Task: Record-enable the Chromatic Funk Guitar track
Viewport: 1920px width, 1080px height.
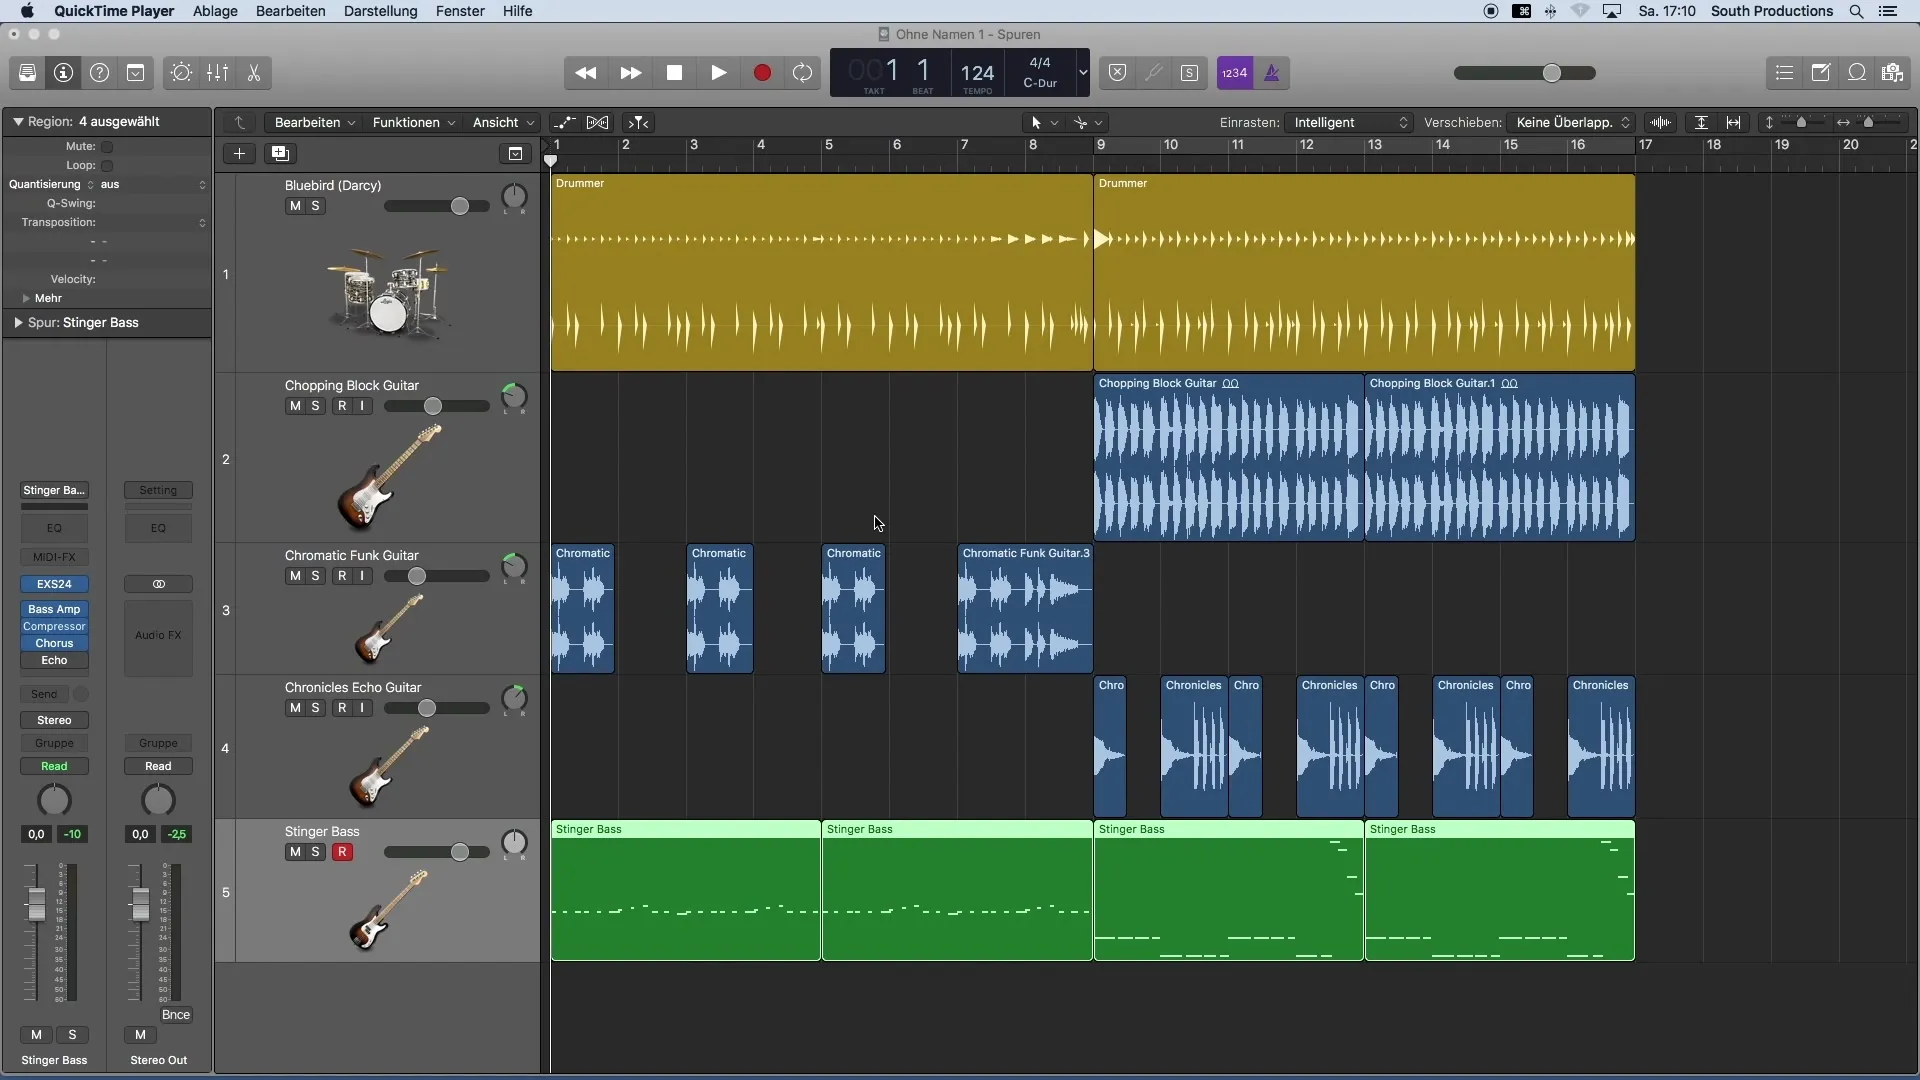Action: [x=342, y=576]
